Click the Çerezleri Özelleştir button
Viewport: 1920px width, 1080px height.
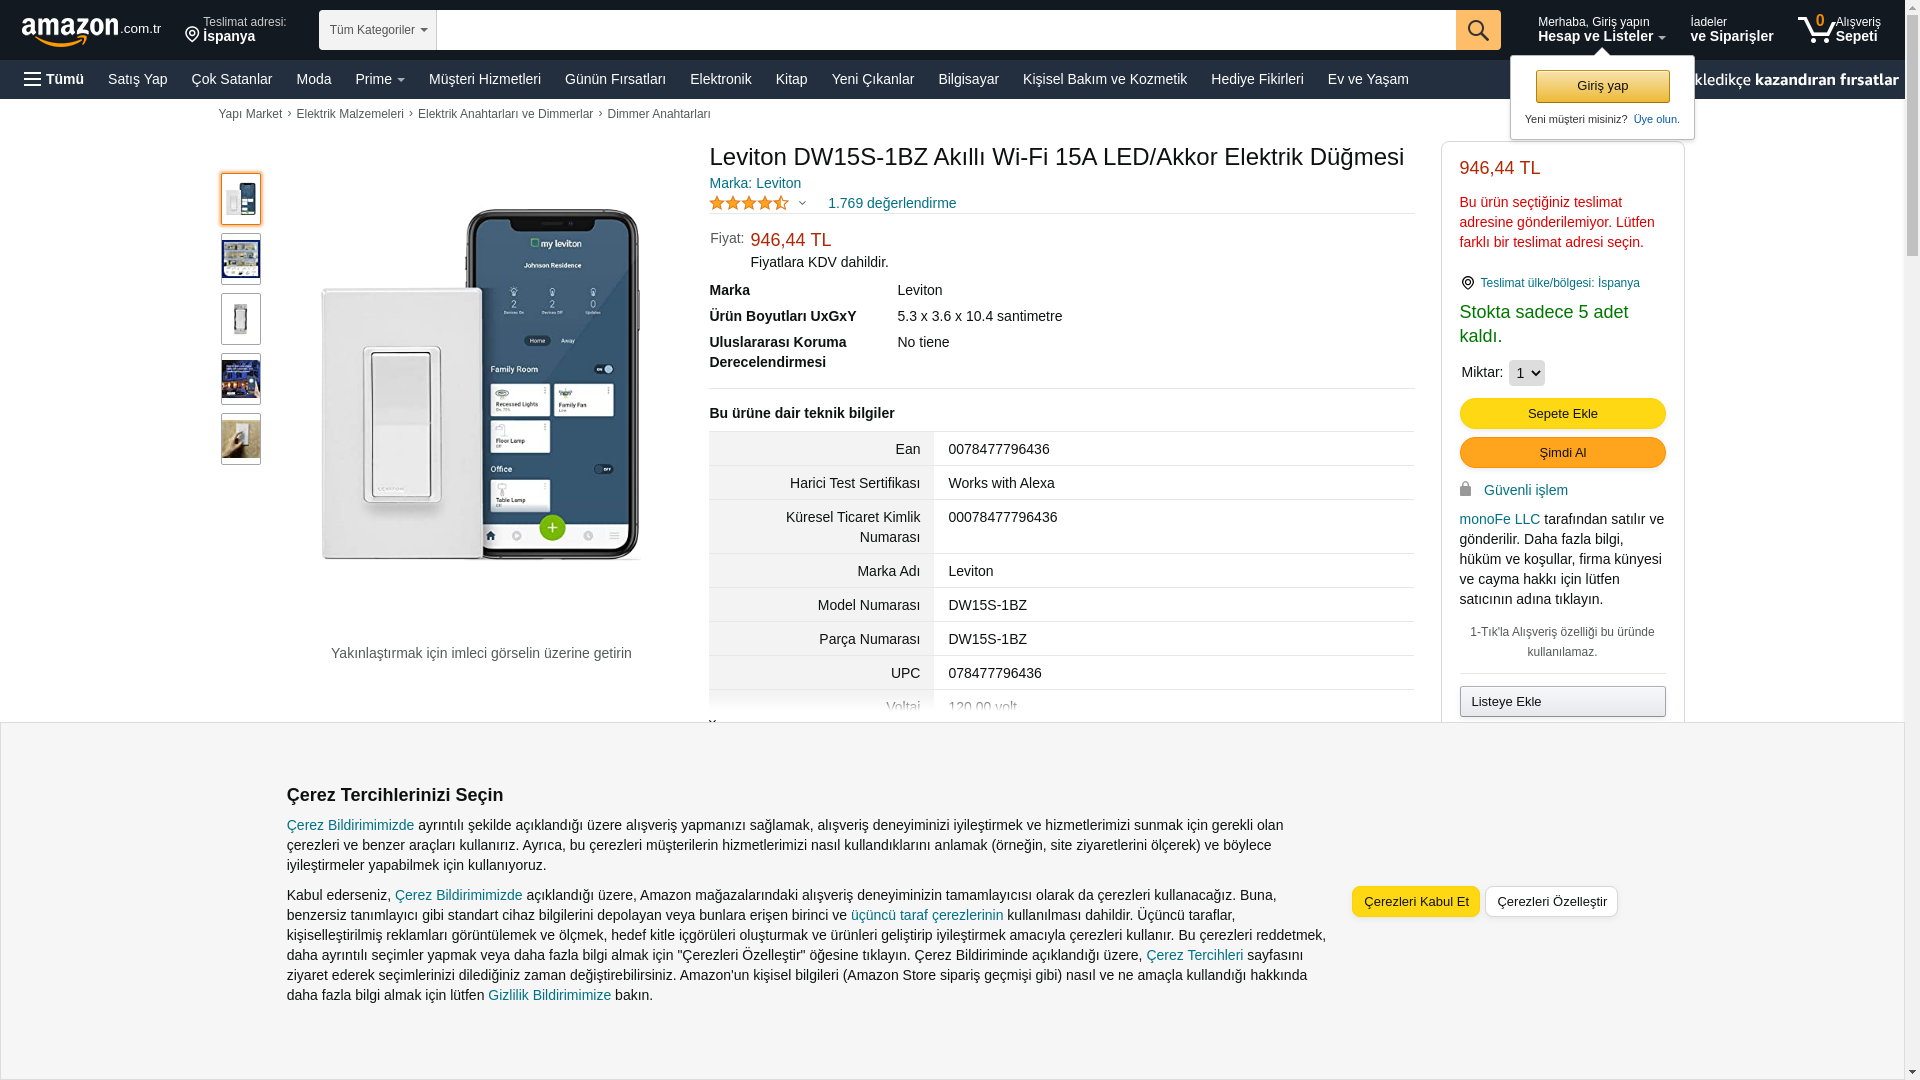pyautogui.click(x=1551, y=902)
